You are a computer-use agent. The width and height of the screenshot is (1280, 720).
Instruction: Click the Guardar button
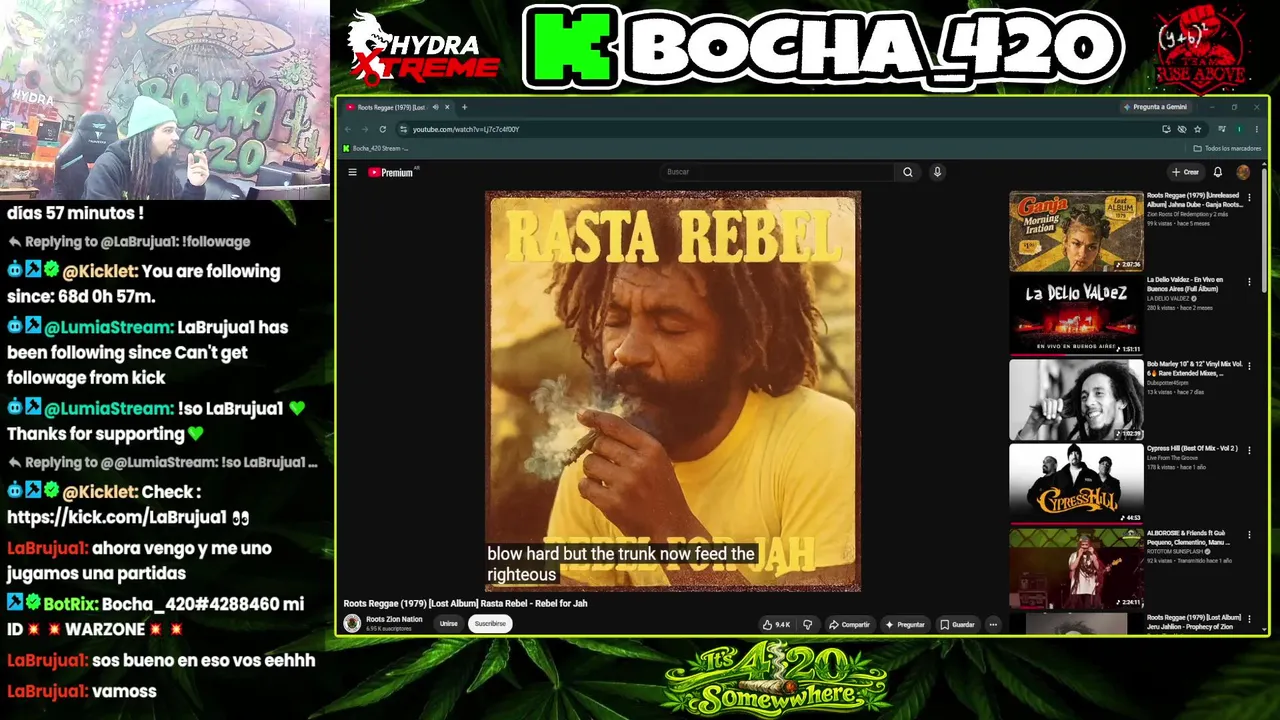(x=957, y=624)
